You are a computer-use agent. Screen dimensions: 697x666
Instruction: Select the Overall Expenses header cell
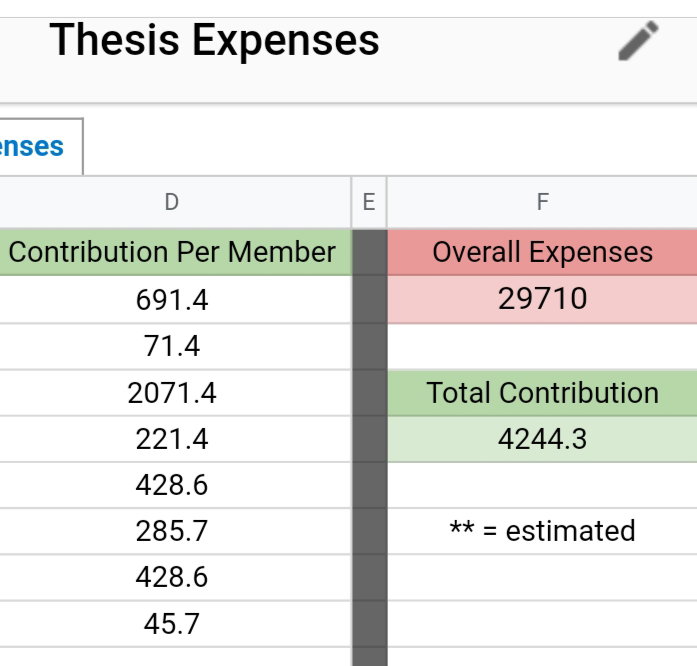pos(542,252)
